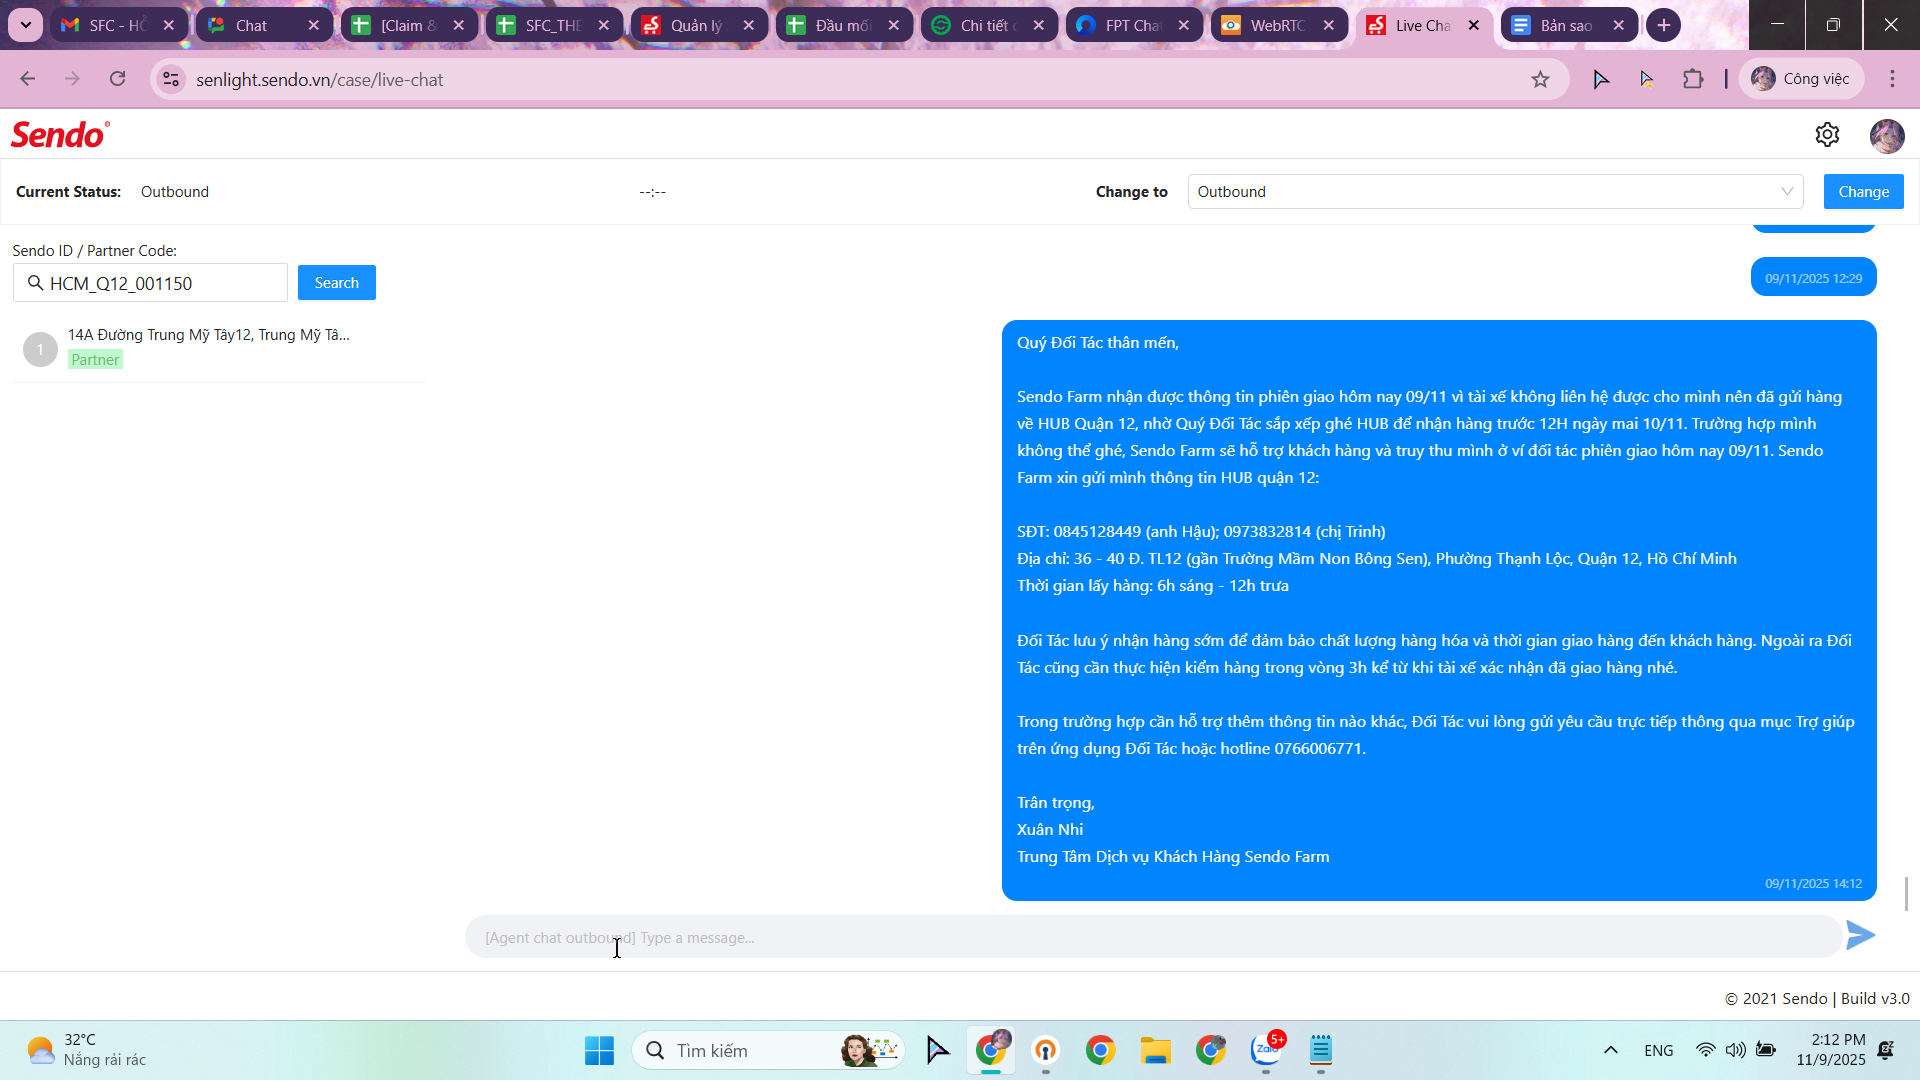Open the settings gear icon

tap(1827, 135)
